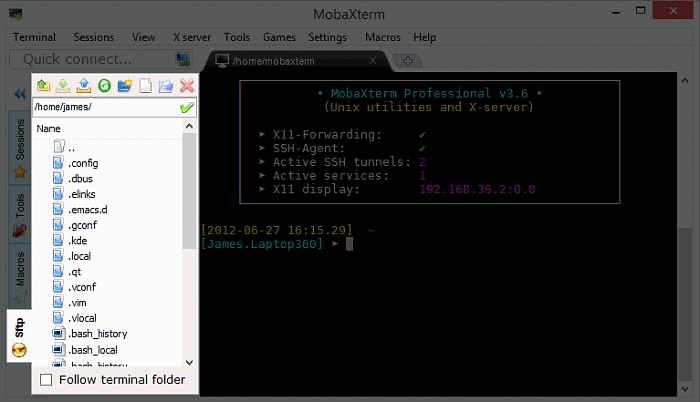Open selected file icon in SFTP toolbar

(166, 85)
